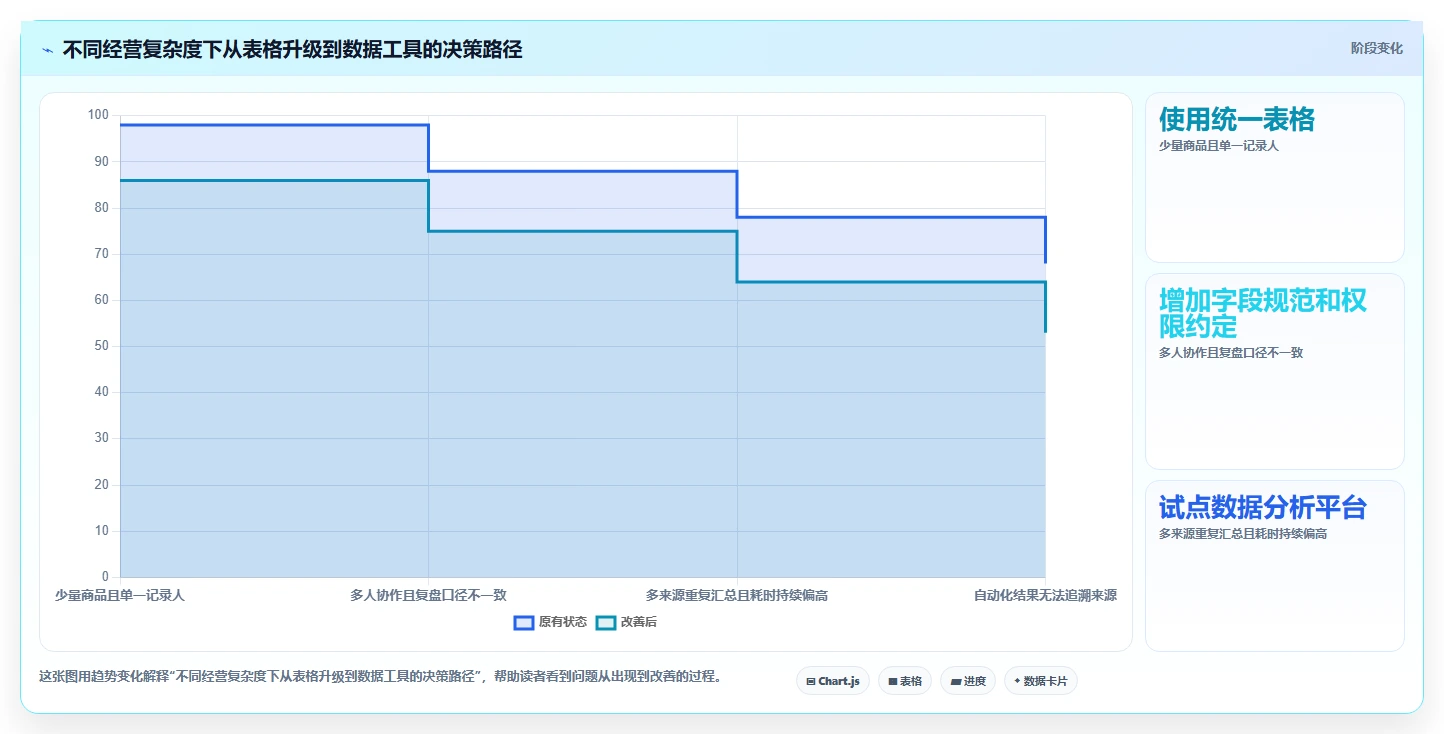
Task: Open the 试点数据分析平台 card
Action: click(1275, 566)
